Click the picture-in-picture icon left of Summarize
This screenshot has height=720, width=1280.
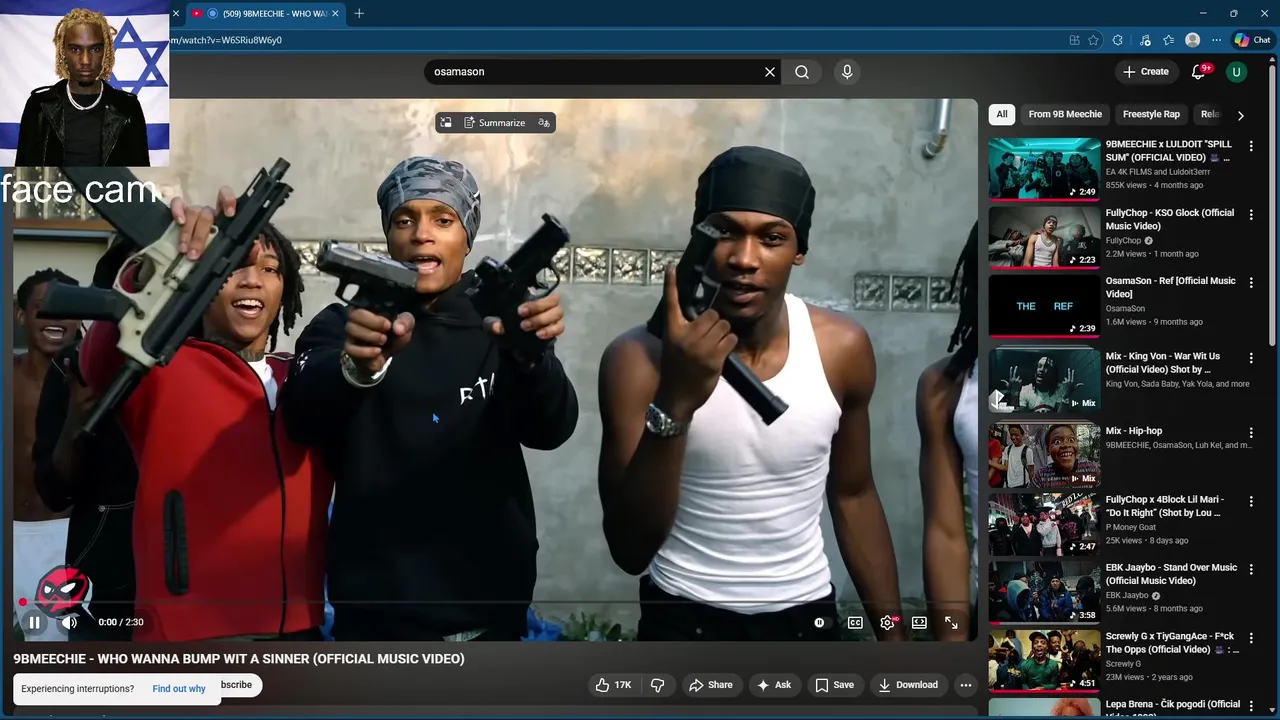tap(446, 123)
